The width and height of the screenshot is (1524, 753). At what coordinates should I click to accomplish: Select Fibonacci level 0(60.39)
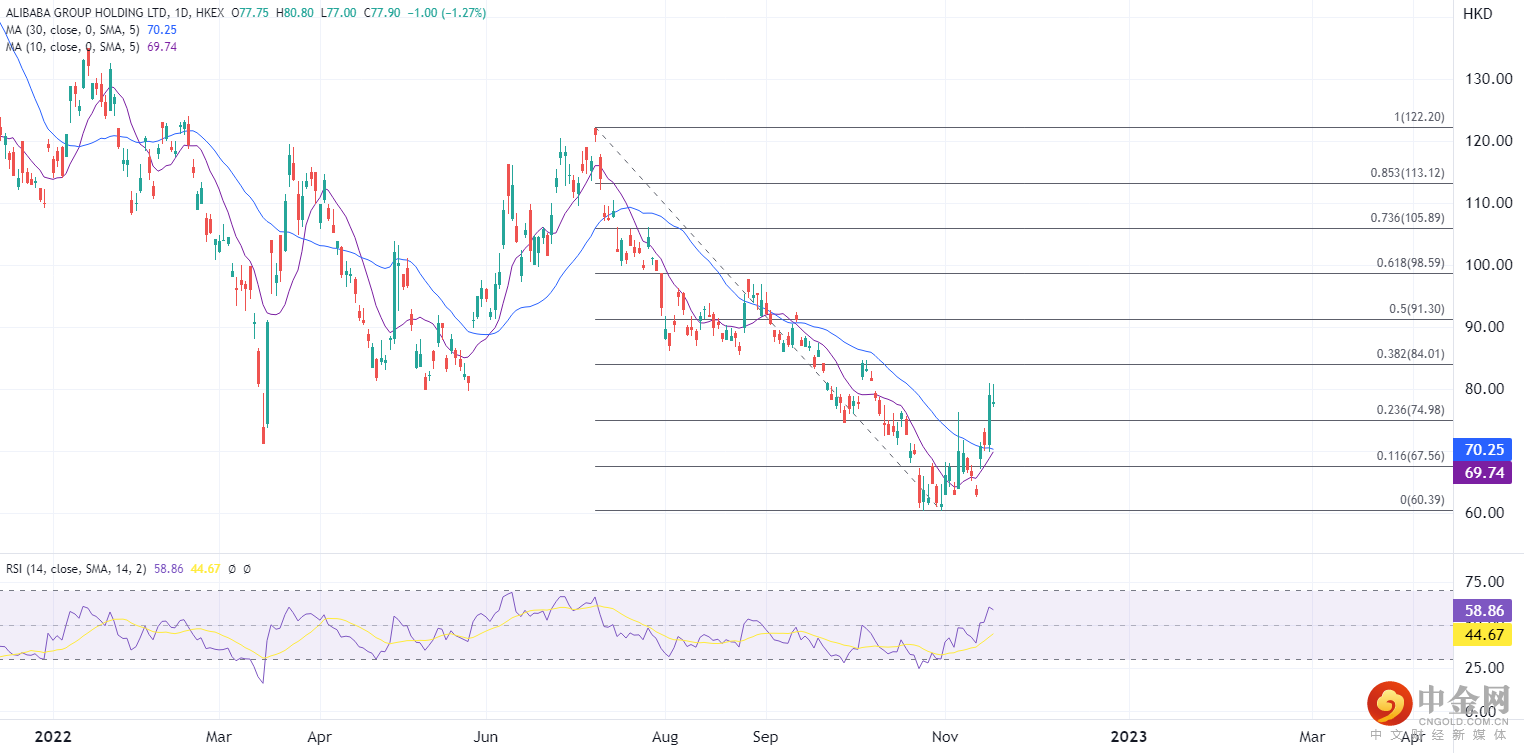pos(1422,500)
